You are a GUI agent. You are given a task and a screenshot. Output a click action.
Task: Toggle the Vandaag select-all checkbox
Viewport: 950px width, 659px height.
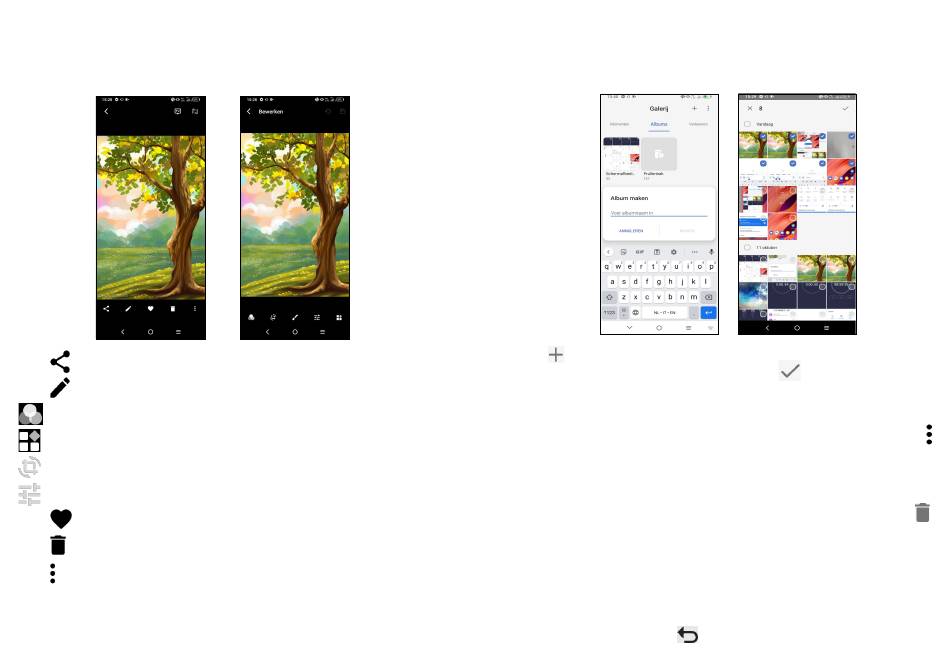[747, 125]
